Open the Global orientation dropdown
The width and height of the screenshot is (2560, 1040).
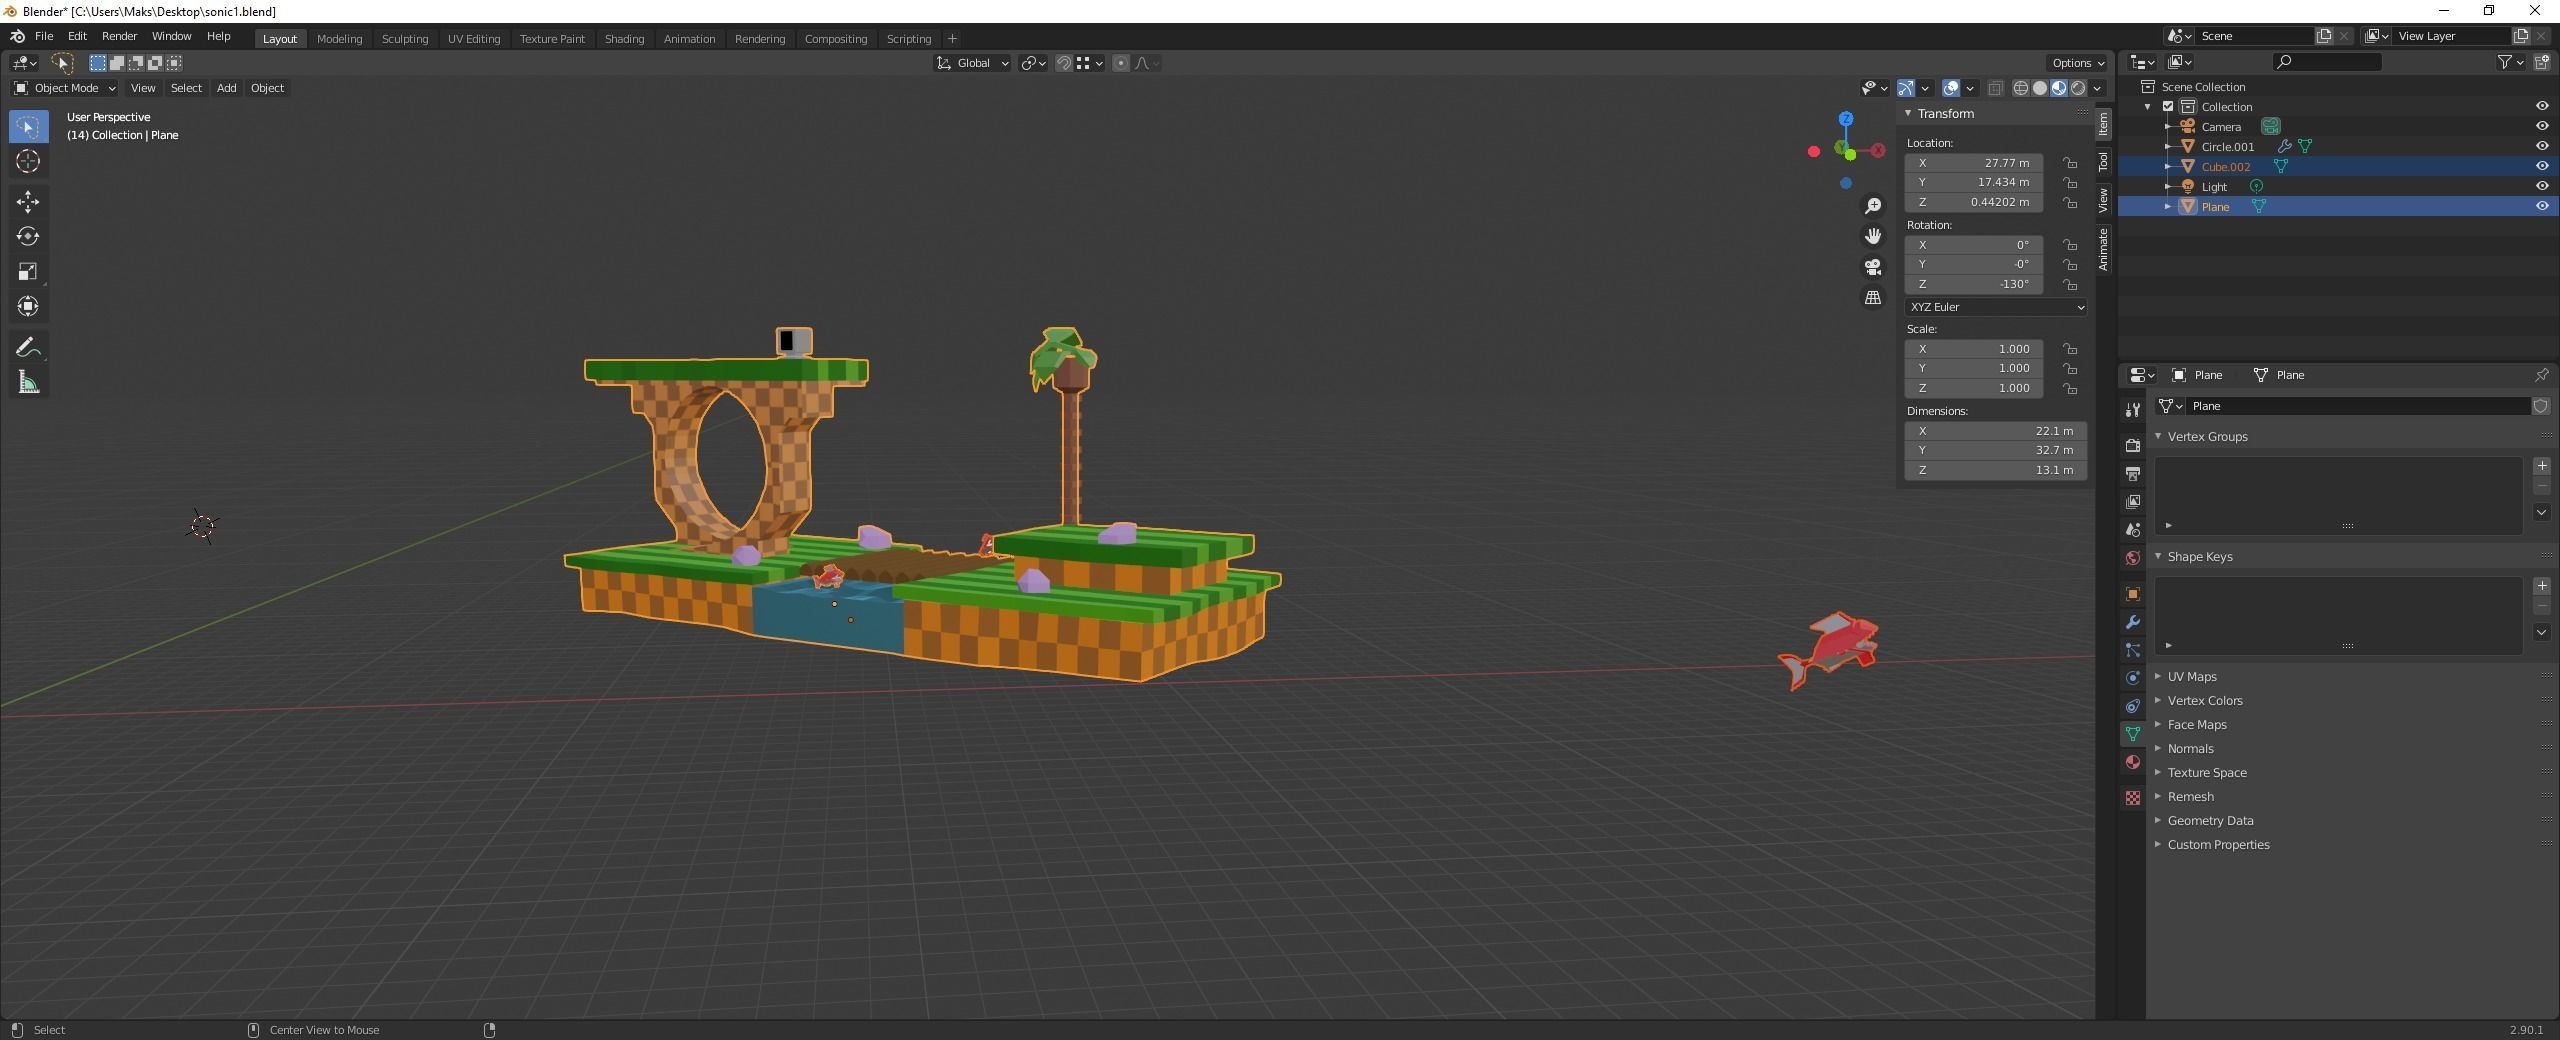coord(972,63)
